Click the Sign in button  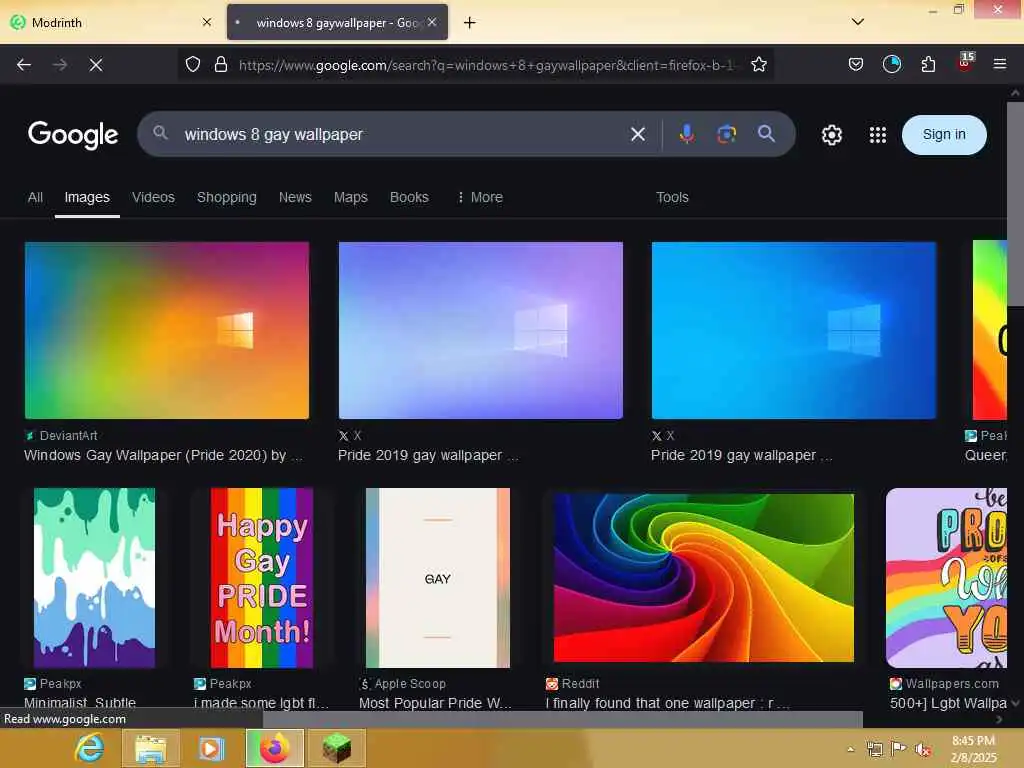click(x=944, y=135)
